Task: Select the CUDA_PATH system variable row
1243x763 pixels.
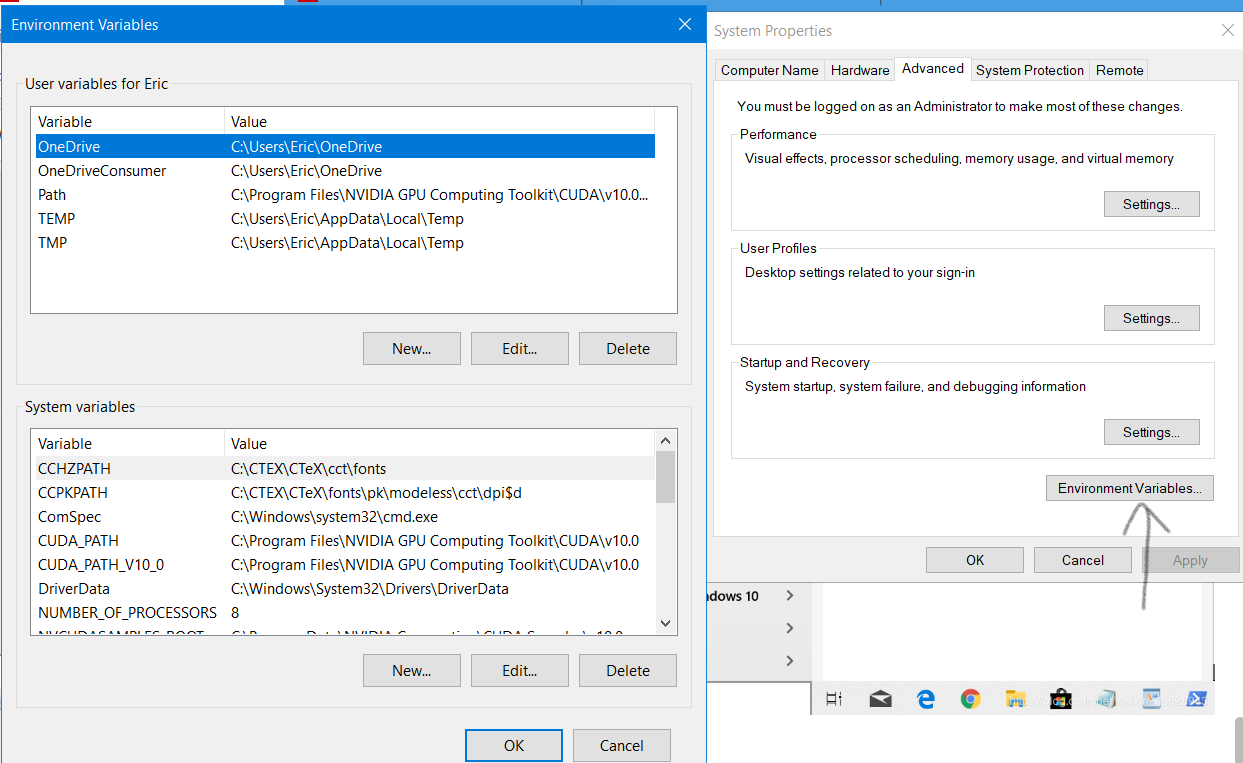Action: pos(345,541)
